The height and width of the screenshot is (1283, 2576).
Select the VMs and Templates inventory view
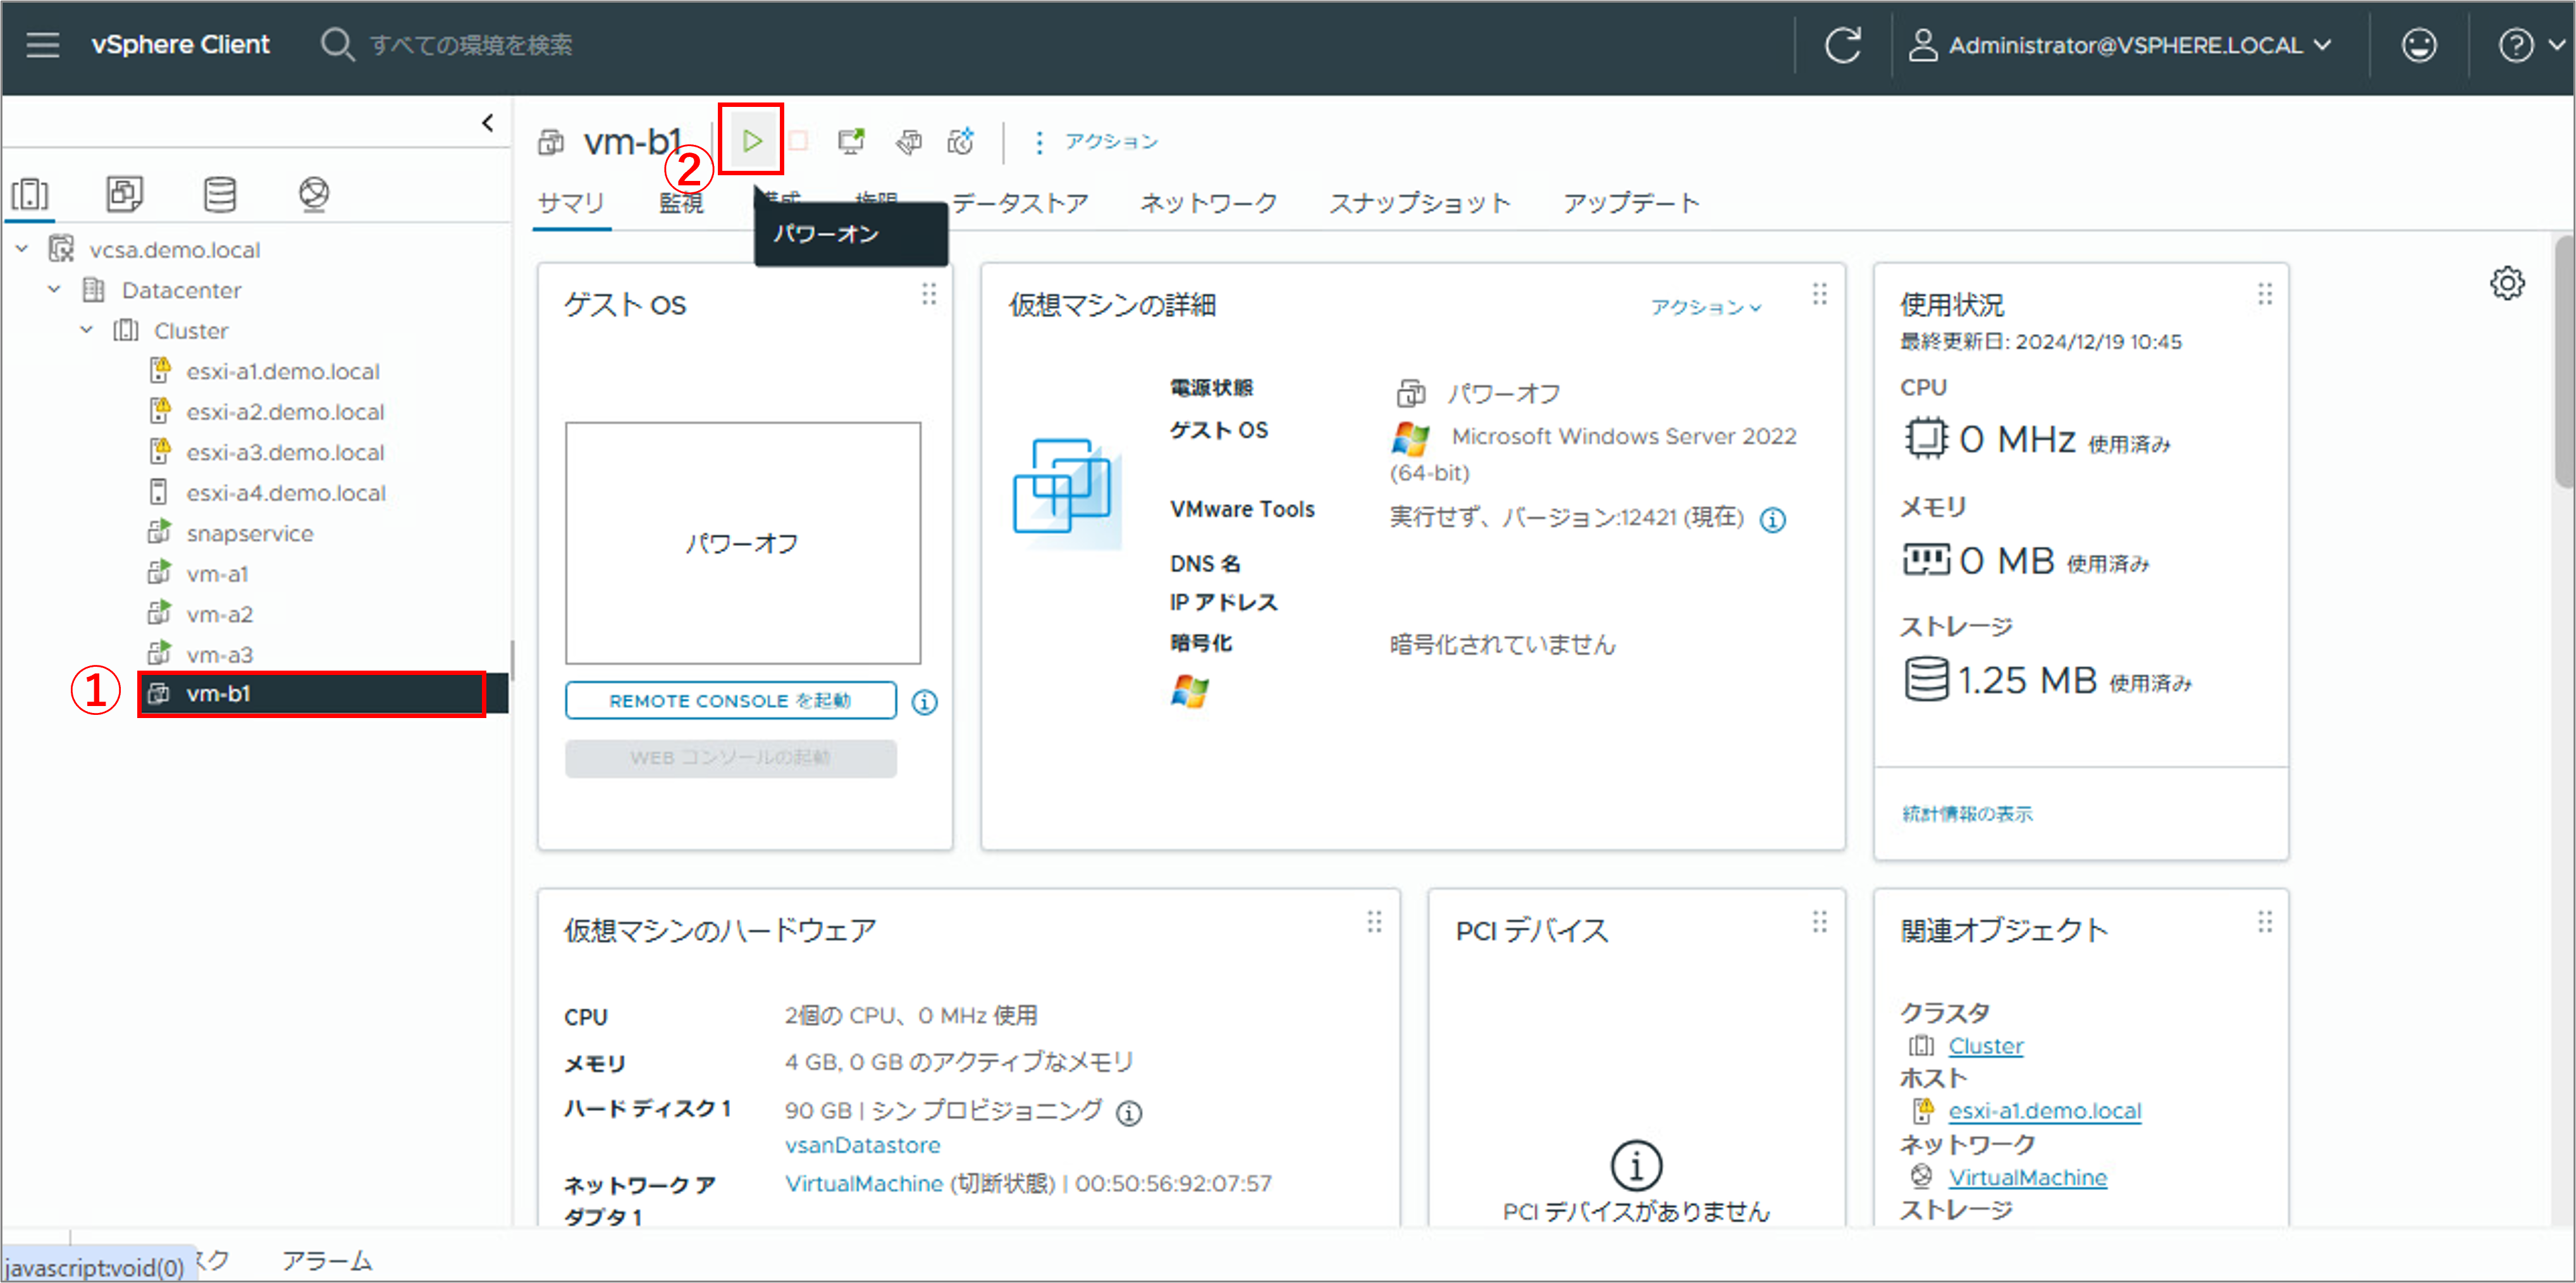pos(125,193)
